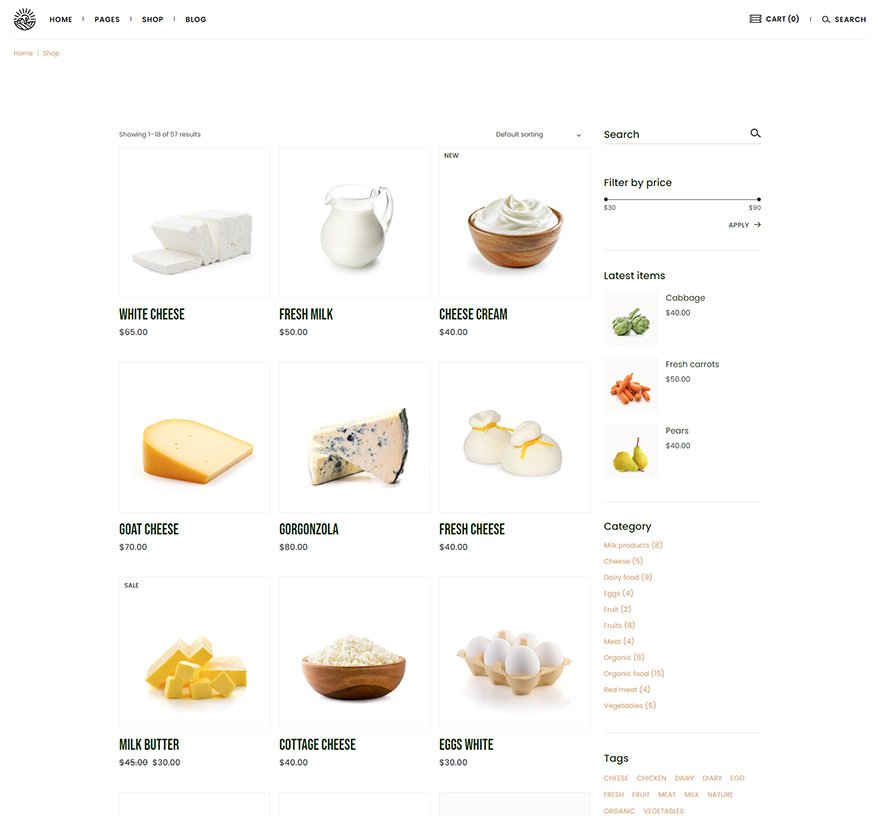The image size is (880, 816).
Task: Open the Cabbage latest item thumbnail
Action: [631, 318]
